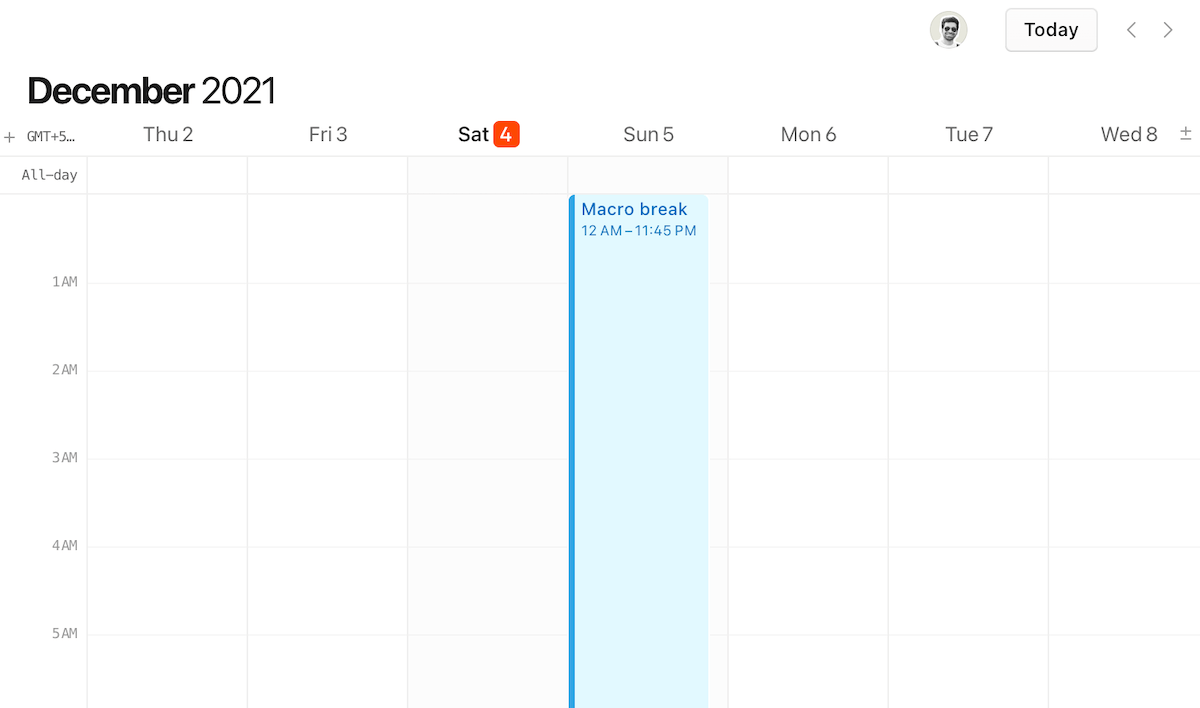Go to previous week with left chevron
The image size is (1200, 708).
(x=1131, y=30)
